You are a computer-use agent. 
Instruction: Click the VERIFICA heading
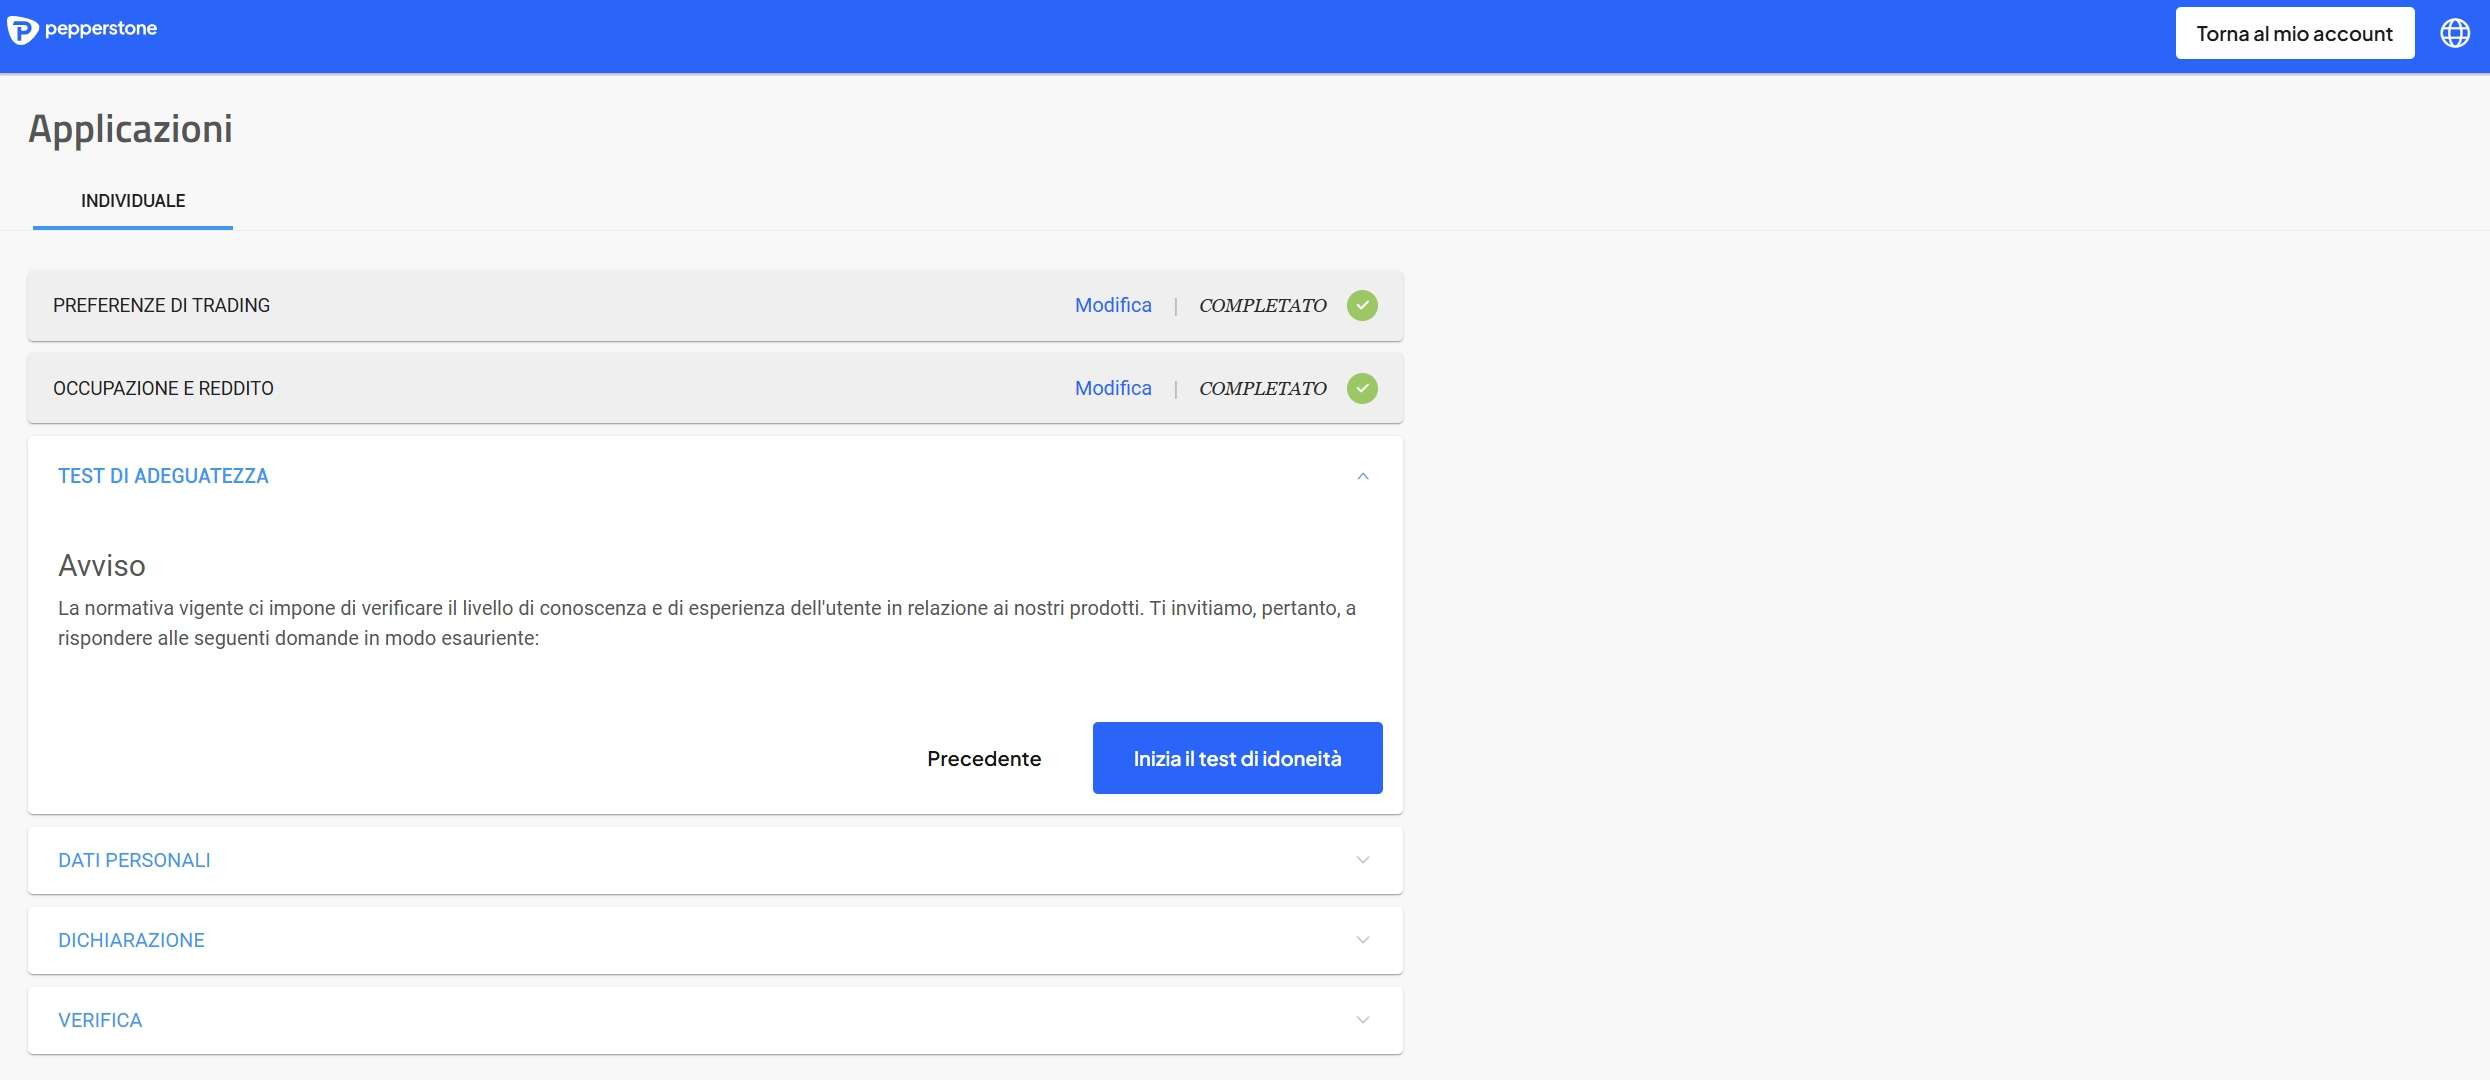pyautogui.click(x=100, y=1020)
